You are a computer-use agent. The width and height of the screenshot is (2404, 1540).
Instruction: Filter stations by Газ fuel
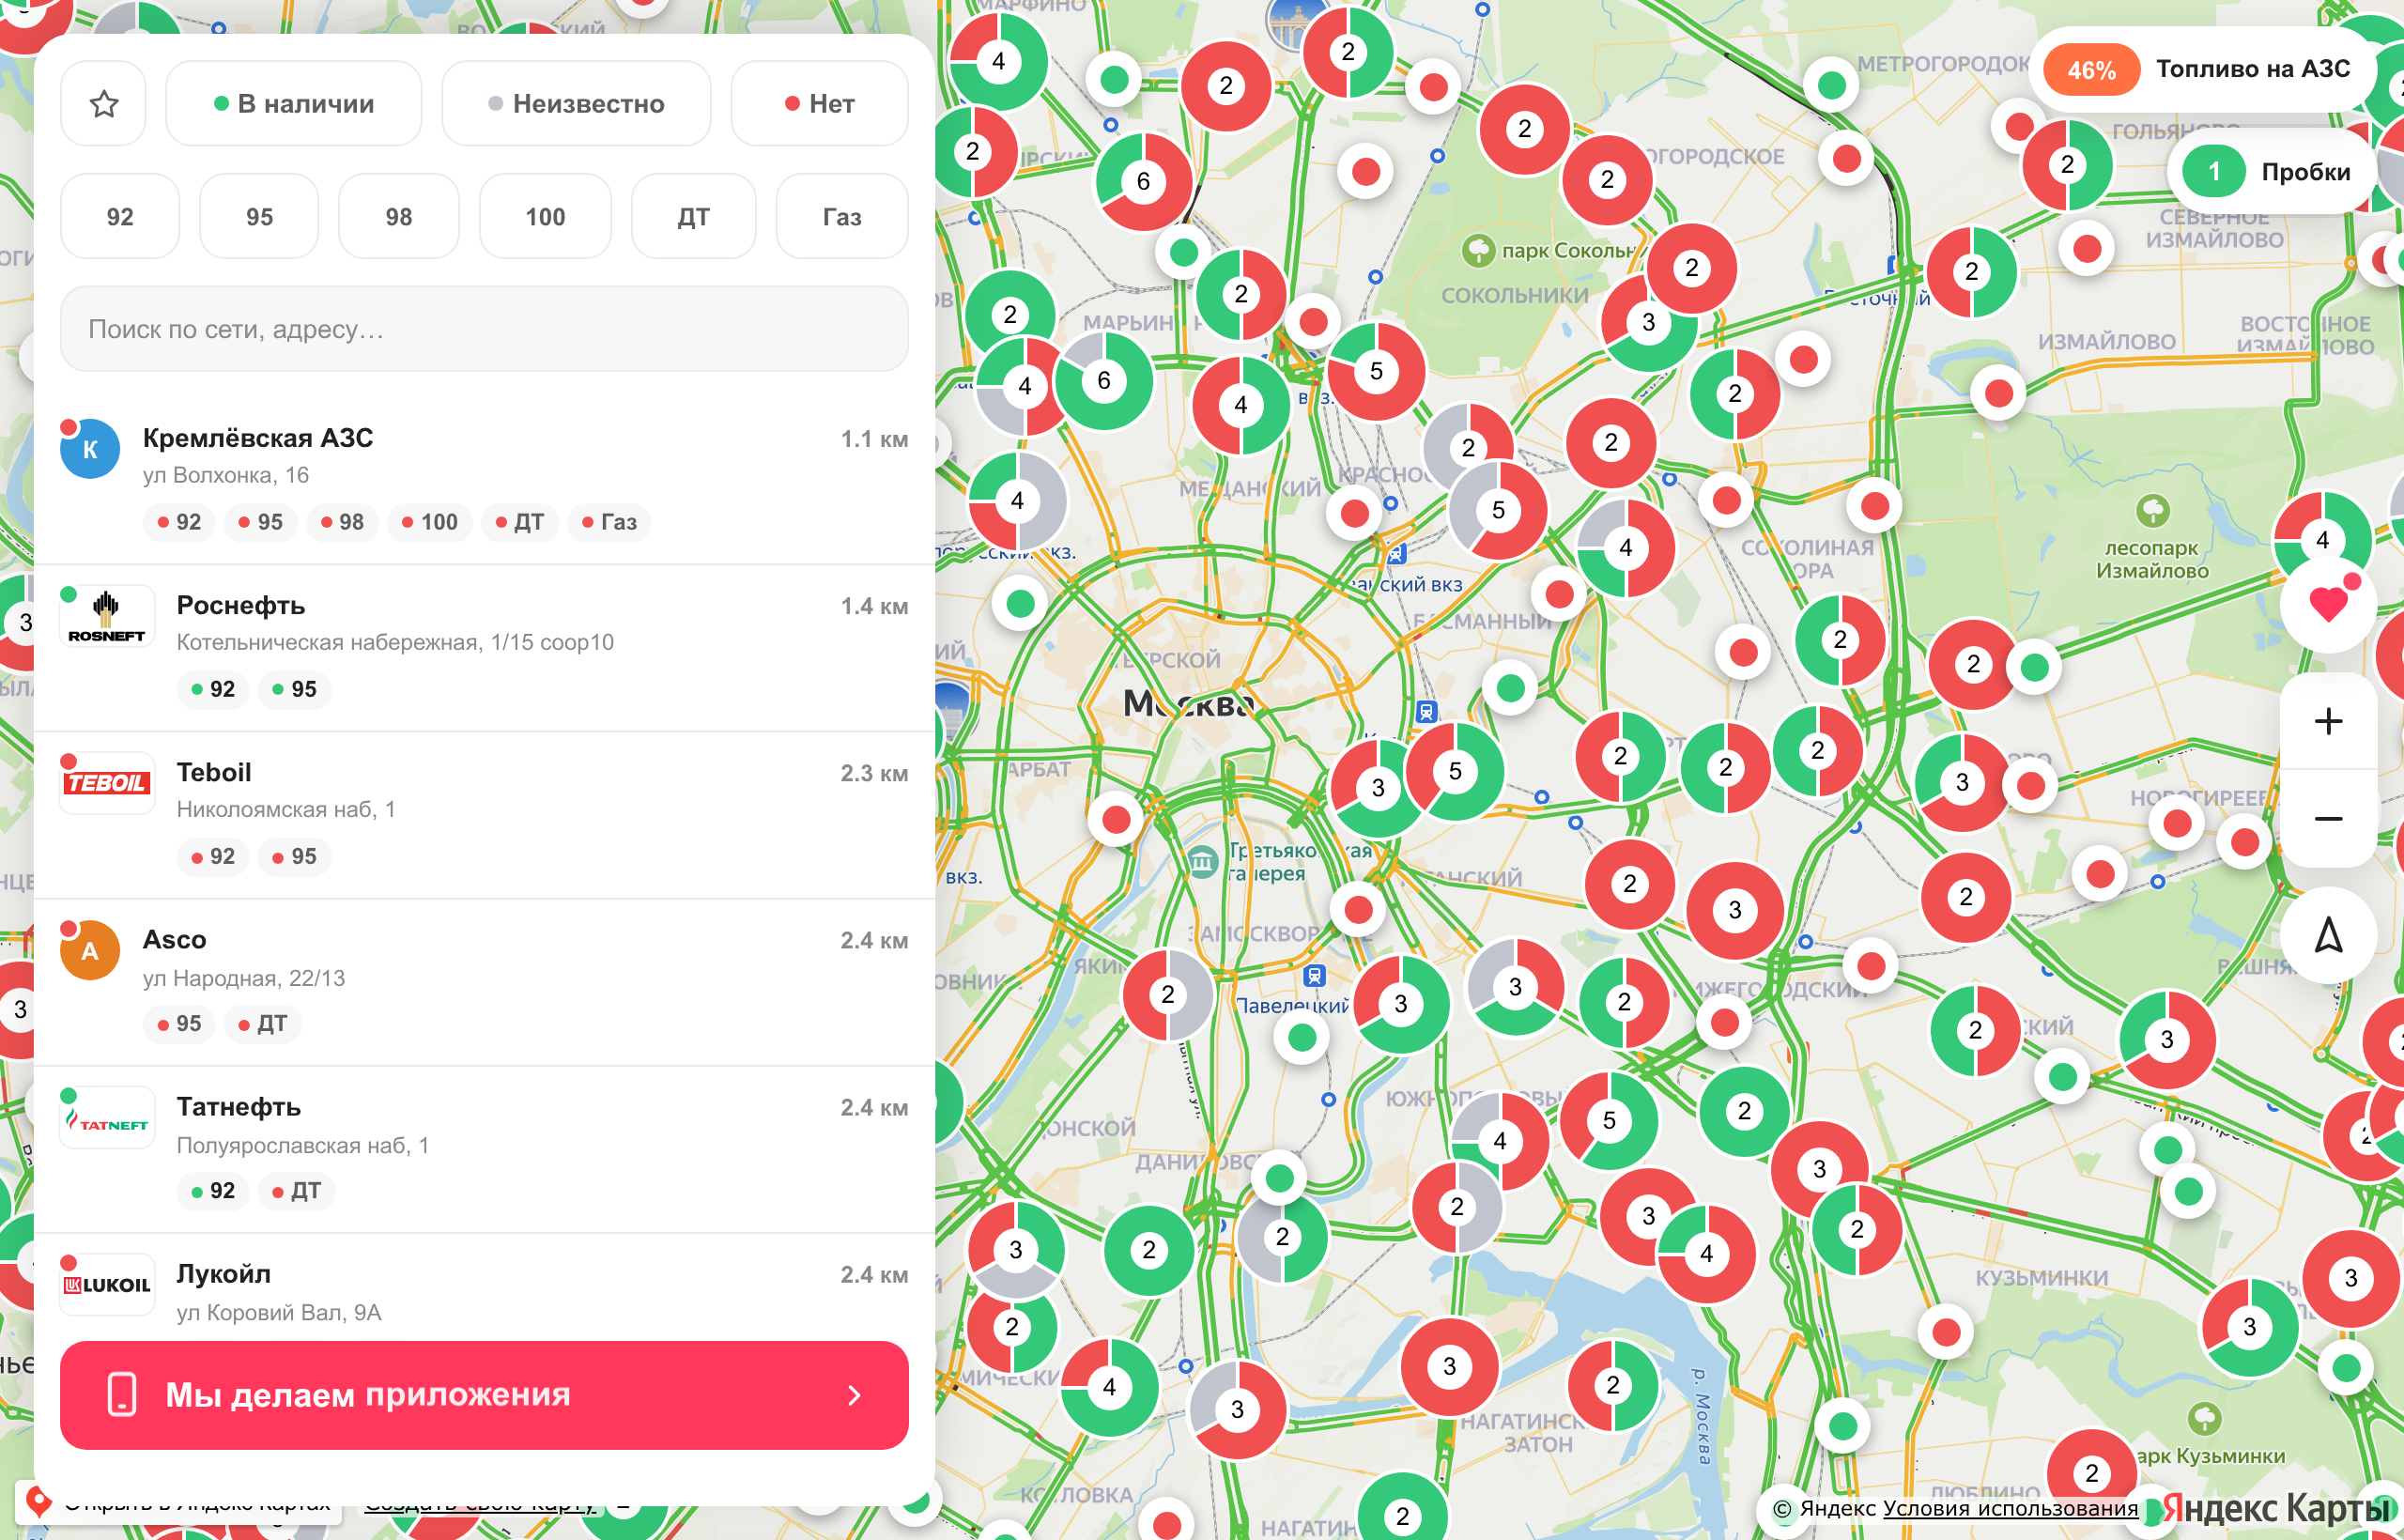[x=842, y=216]
